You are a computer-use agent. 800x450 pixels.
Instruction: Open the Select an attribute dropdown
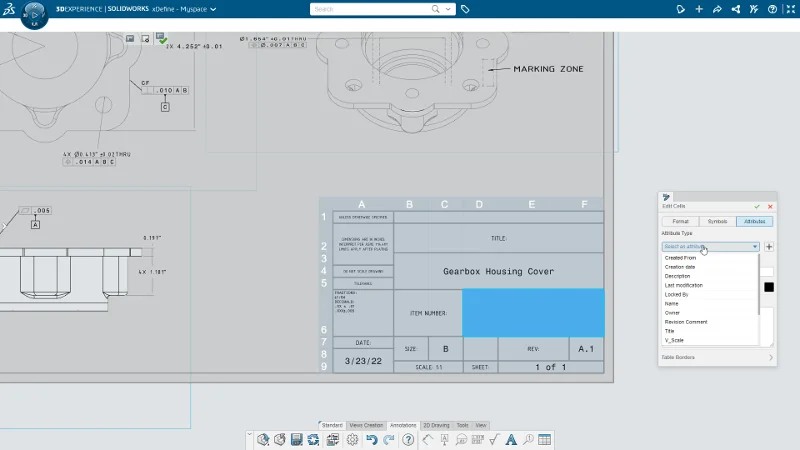coord(710,246)
